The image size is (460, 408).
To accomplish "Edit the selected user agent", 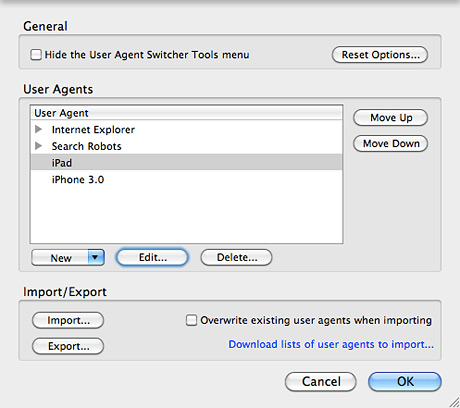I will tap(152, 257).
